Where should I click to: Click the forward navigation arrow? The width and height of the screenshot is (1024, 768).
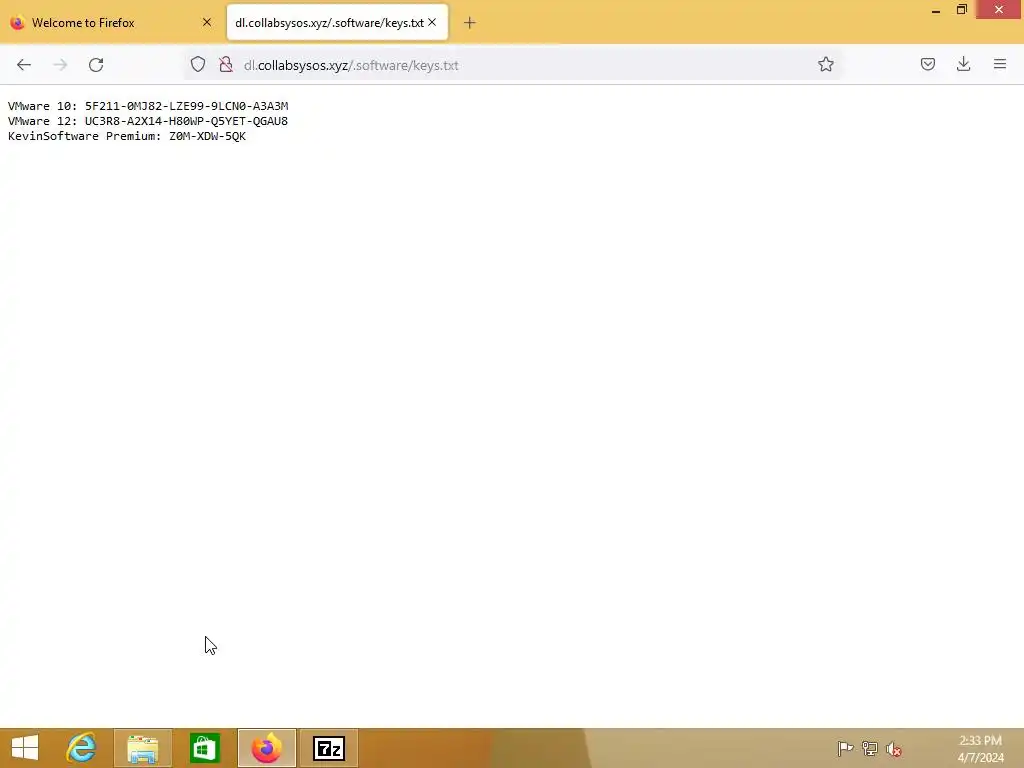(60, 65)
